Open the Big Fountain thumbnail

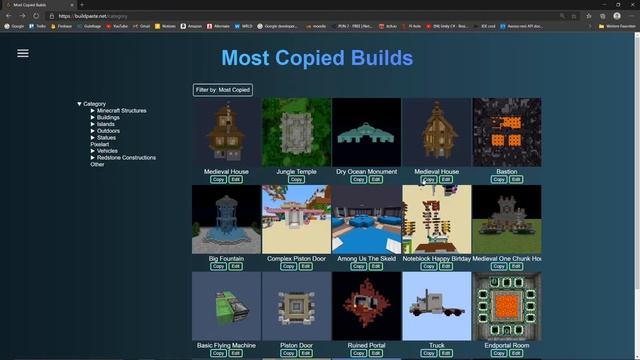pos(226,219)
